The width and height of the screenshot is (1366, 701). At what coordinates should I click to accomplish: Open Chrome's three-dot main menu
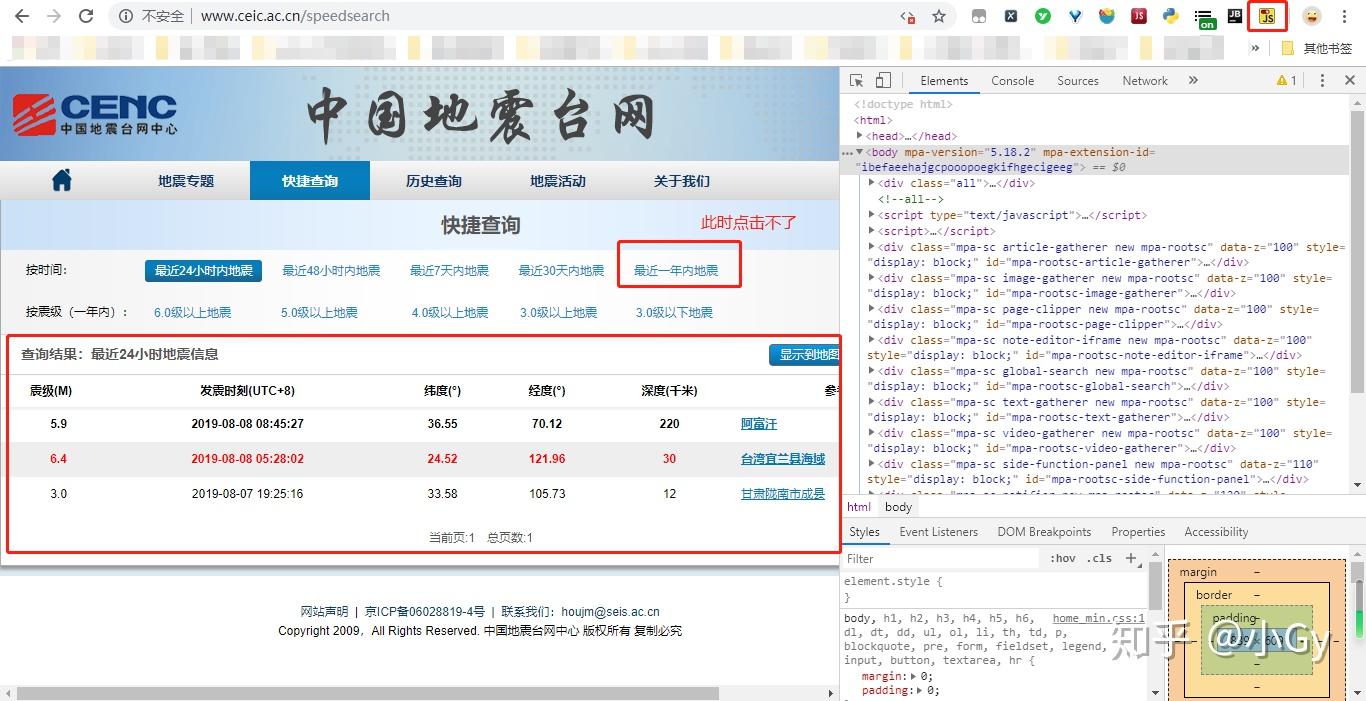(x=1345, y=16)
